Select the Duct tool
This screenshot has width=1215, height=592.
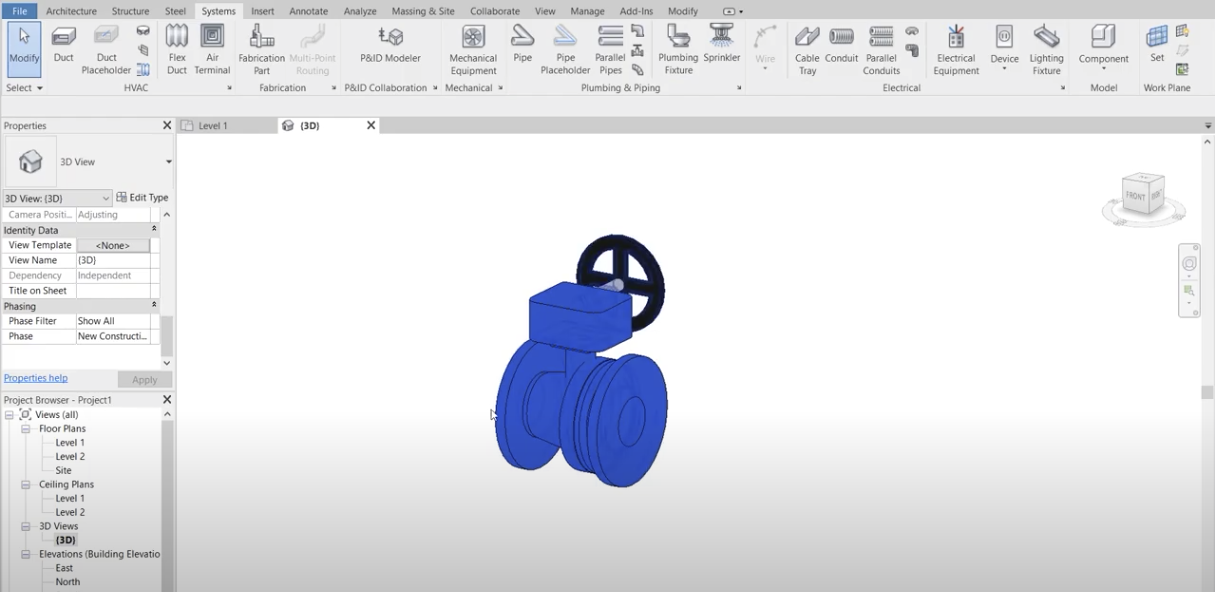(64, 46)
